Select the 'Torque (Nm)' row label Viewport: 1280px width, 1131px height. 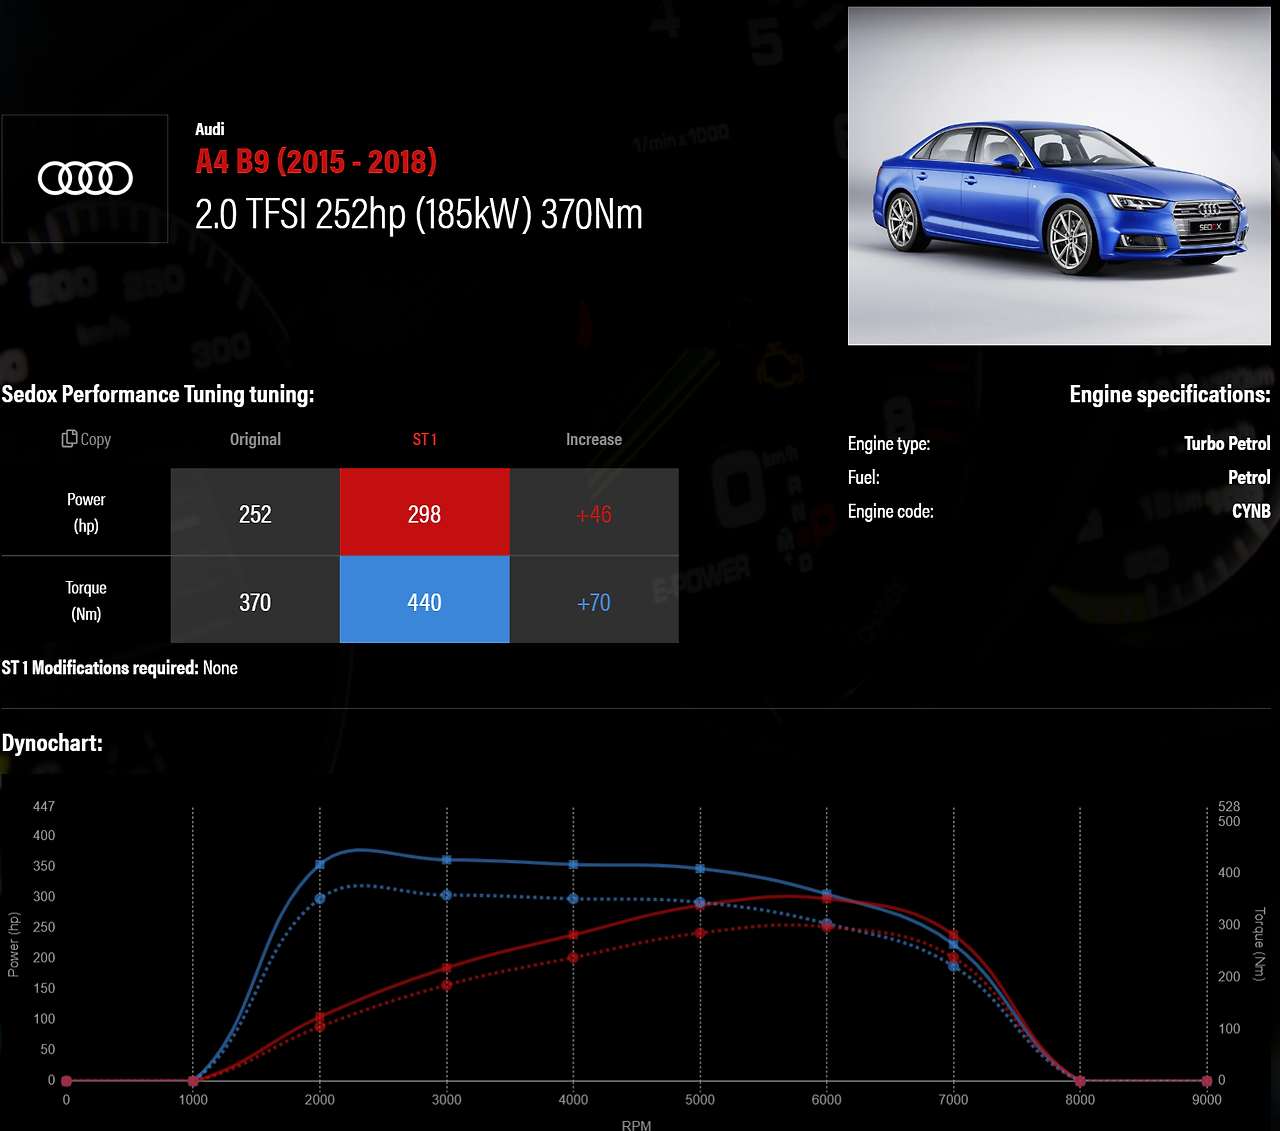coord(86,600)
